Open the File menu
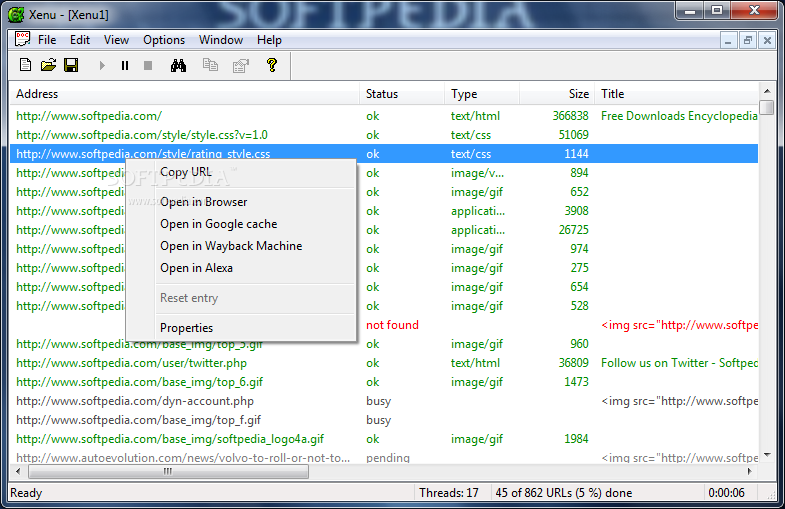 point(47,40)
